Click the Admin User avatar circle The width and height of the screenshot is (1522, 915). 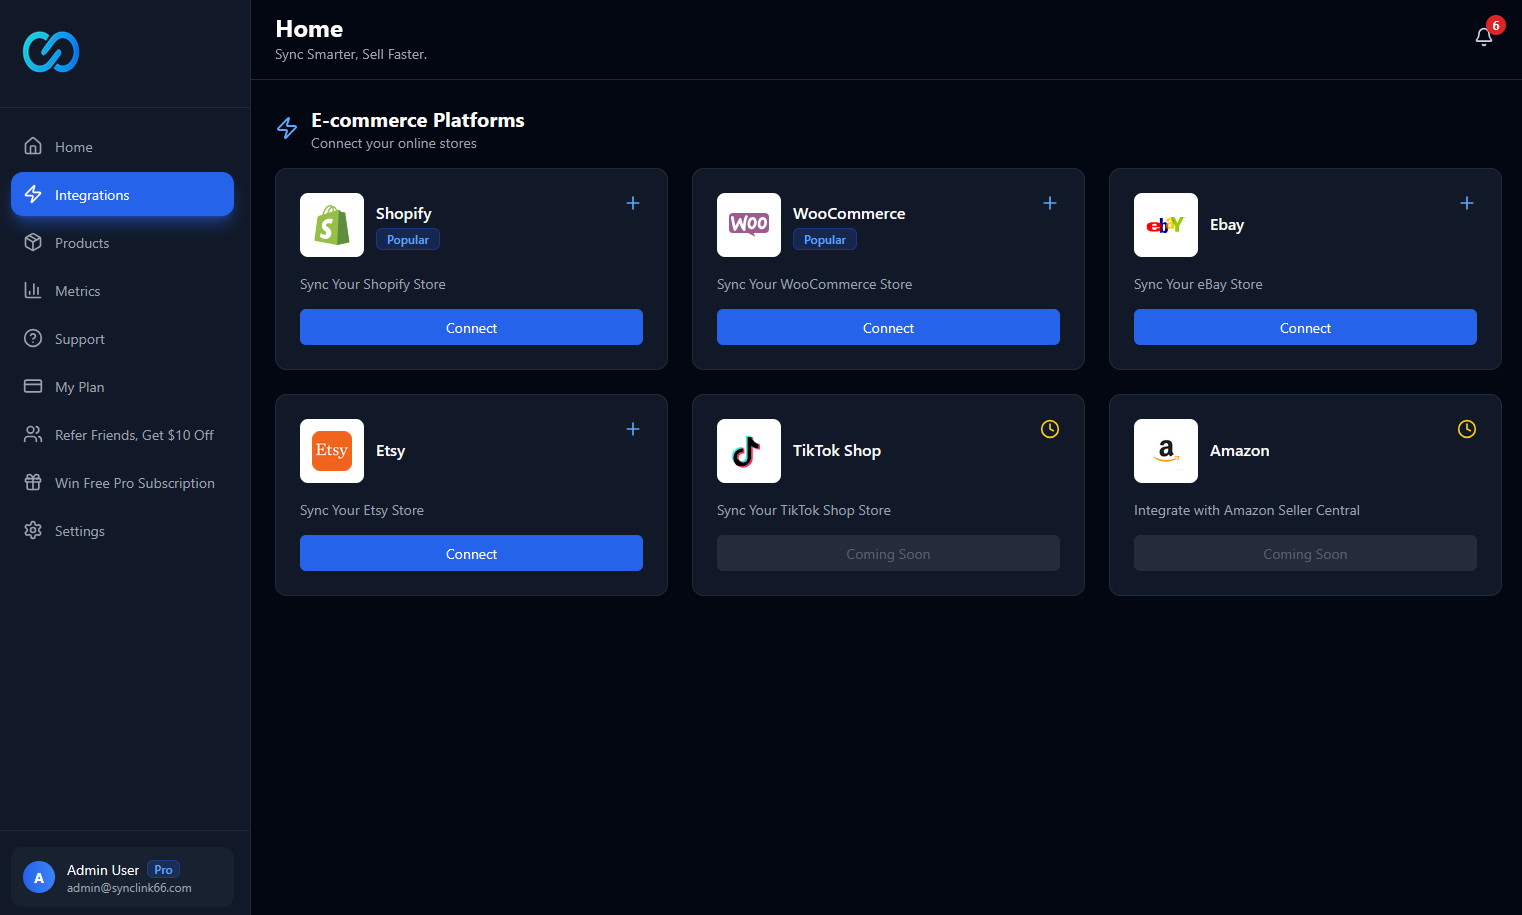click(x=39, y=877)
